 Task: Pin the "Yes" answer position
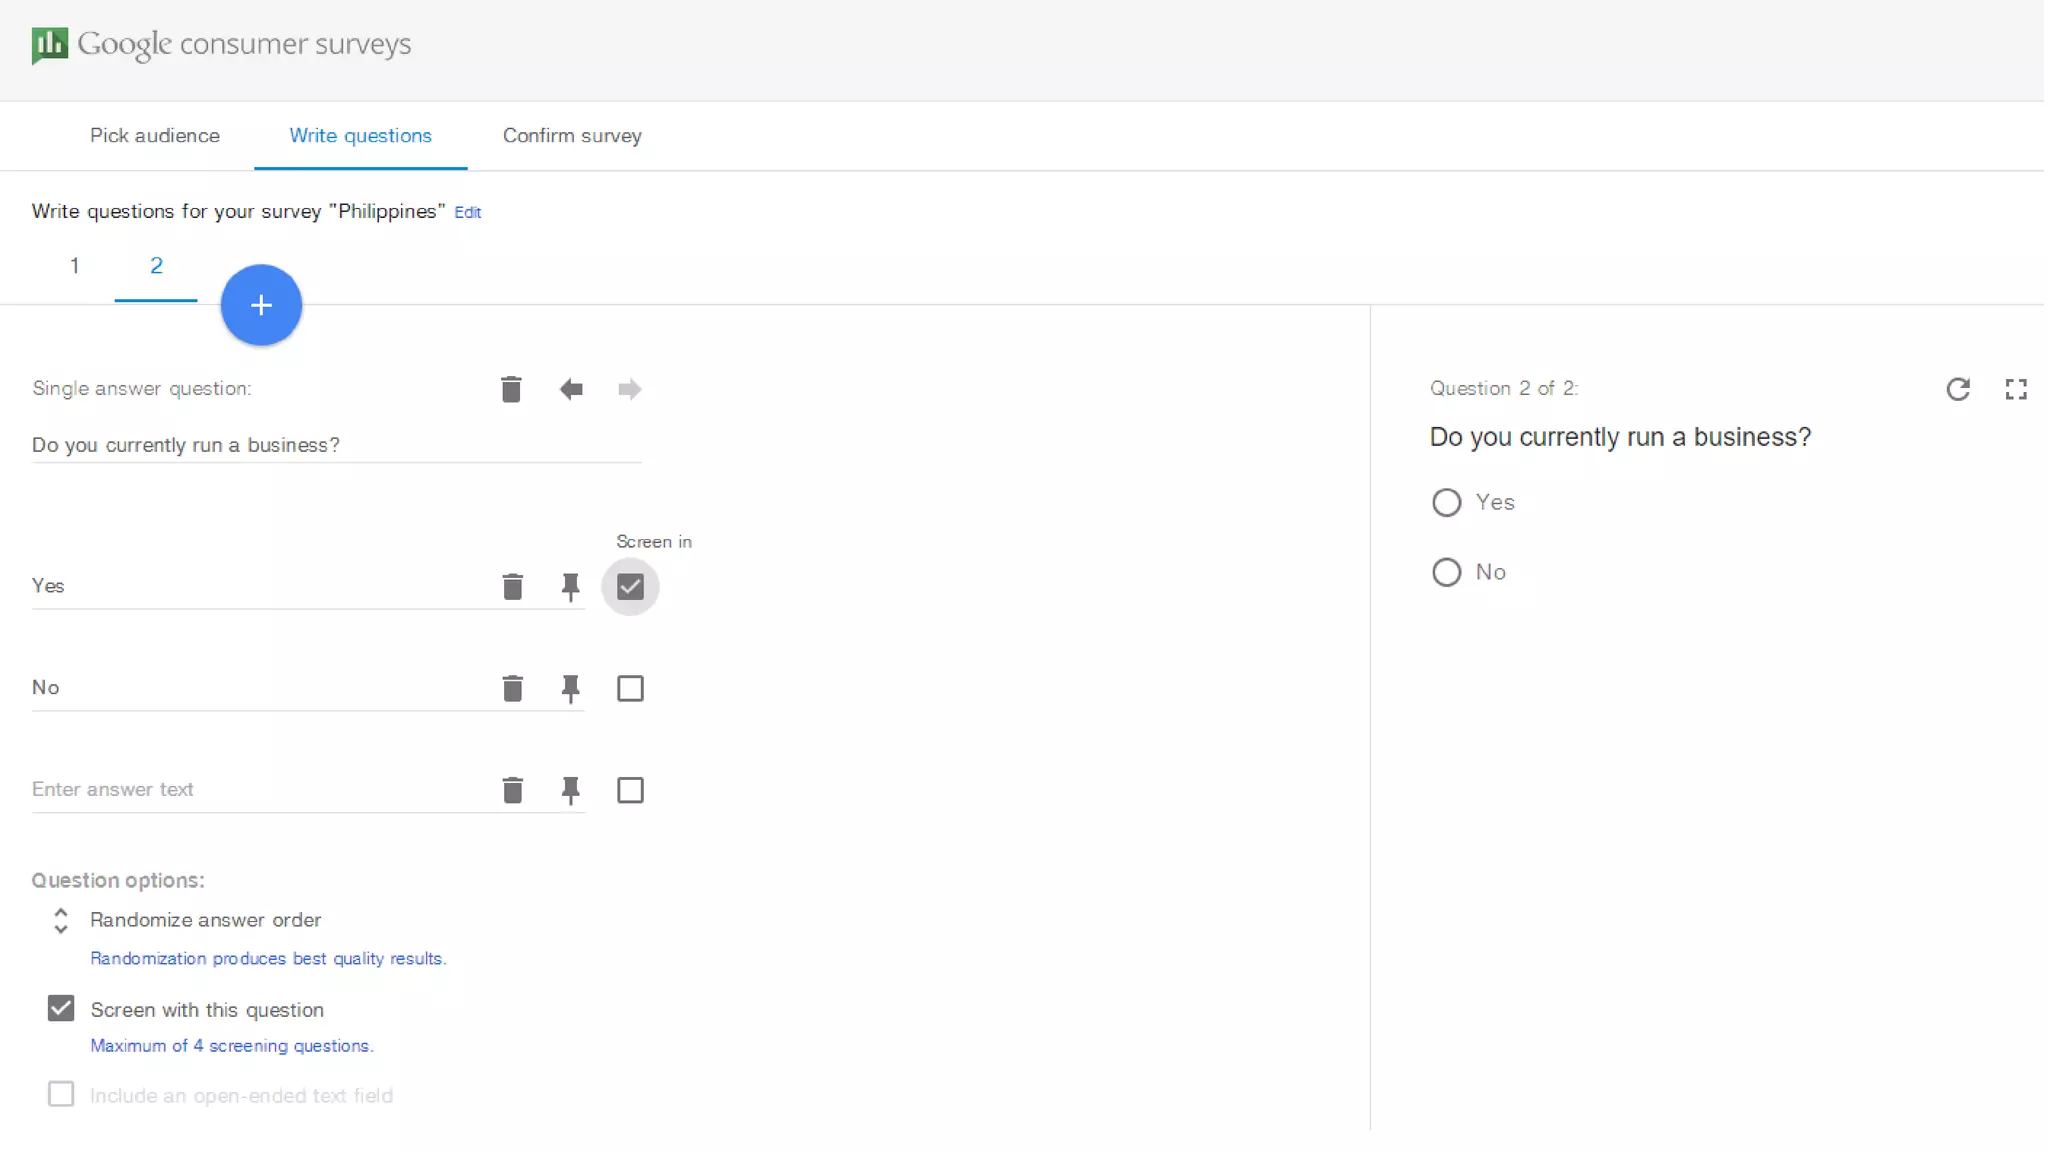(x=570, y=587)
